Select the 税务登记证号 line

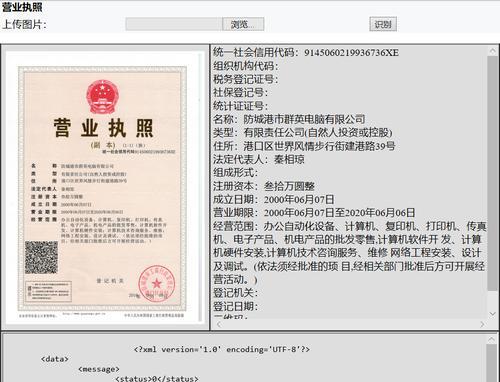(246, 79)
